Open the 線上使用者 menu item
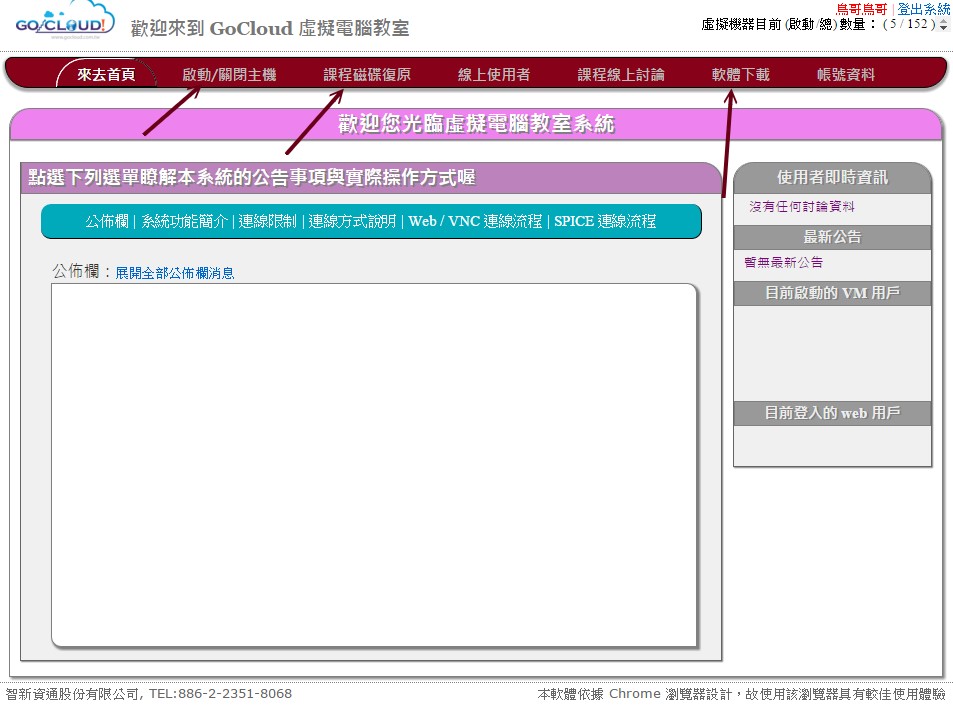Viewport: 953px width, 708px height. (x=492, y=72)
